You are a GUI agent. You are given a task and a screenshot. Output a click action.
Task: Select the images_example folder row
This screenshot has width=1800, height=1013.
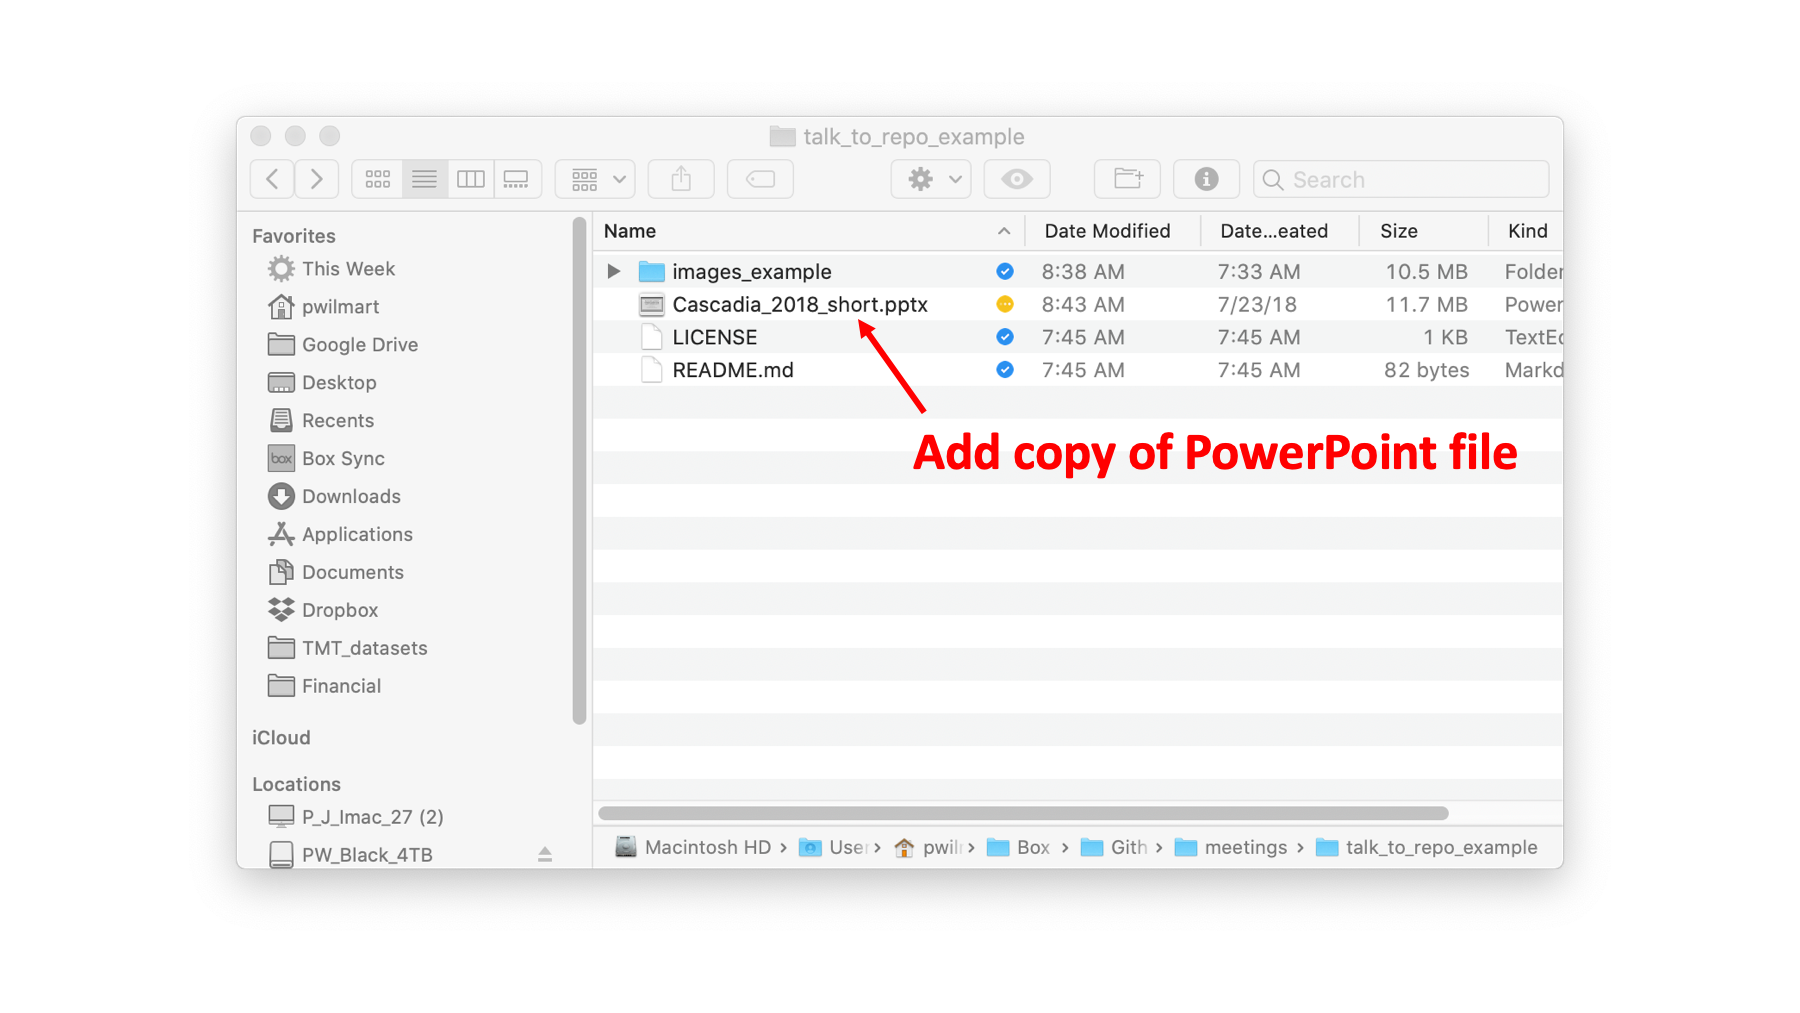coord(1078,271)
